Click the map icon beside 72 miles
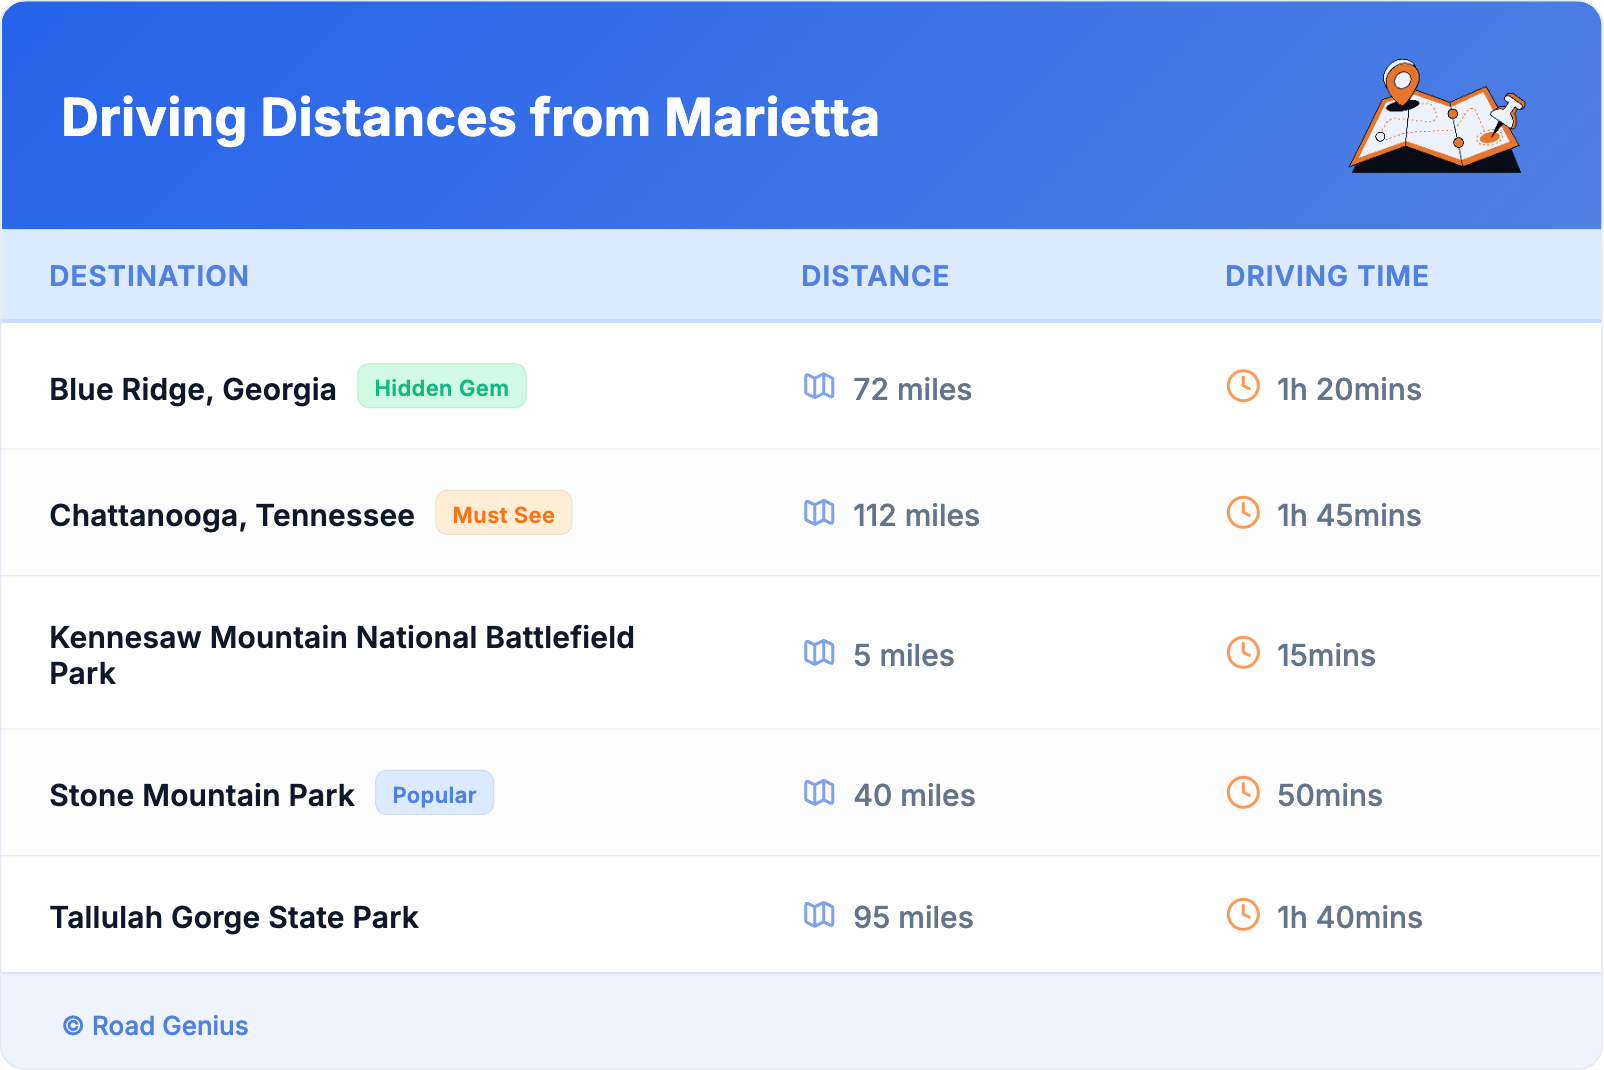1604x1070 pixels. tap(819, 386)
